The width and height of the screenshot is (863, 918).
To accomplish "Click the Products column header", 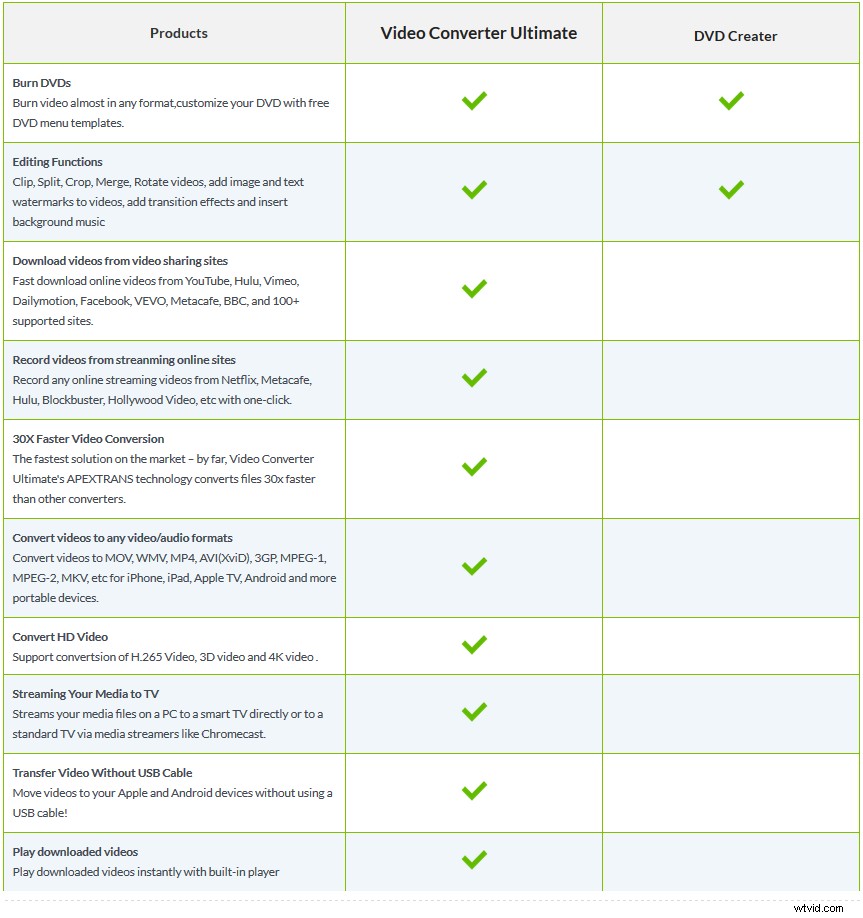I will pos(179,33).
